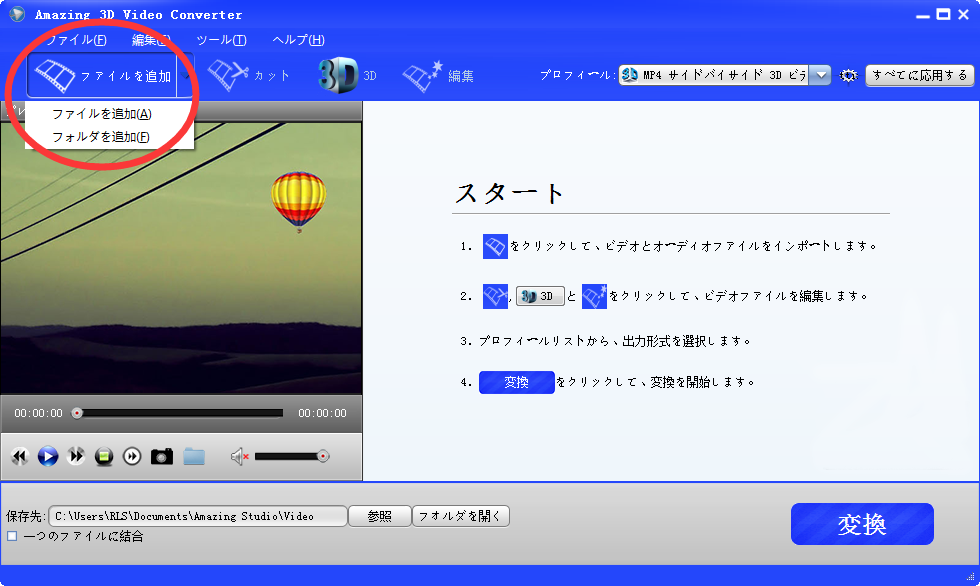
Task: Select フォルダを追加(F) from the dropdown menu
Action: (100, 137)
